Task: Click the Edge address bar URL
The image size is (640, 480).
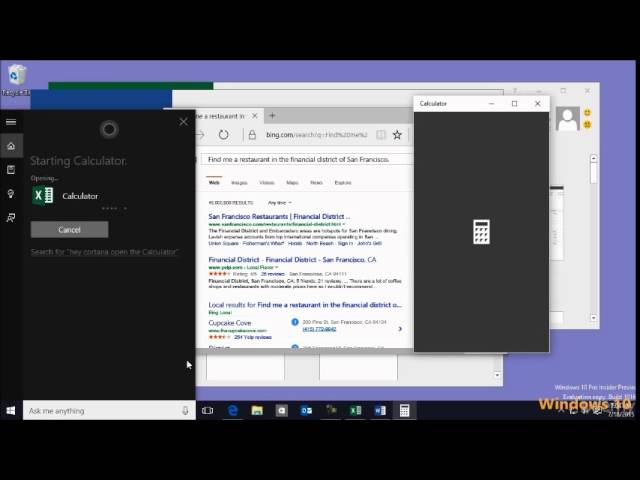Action: click(317, 135)
